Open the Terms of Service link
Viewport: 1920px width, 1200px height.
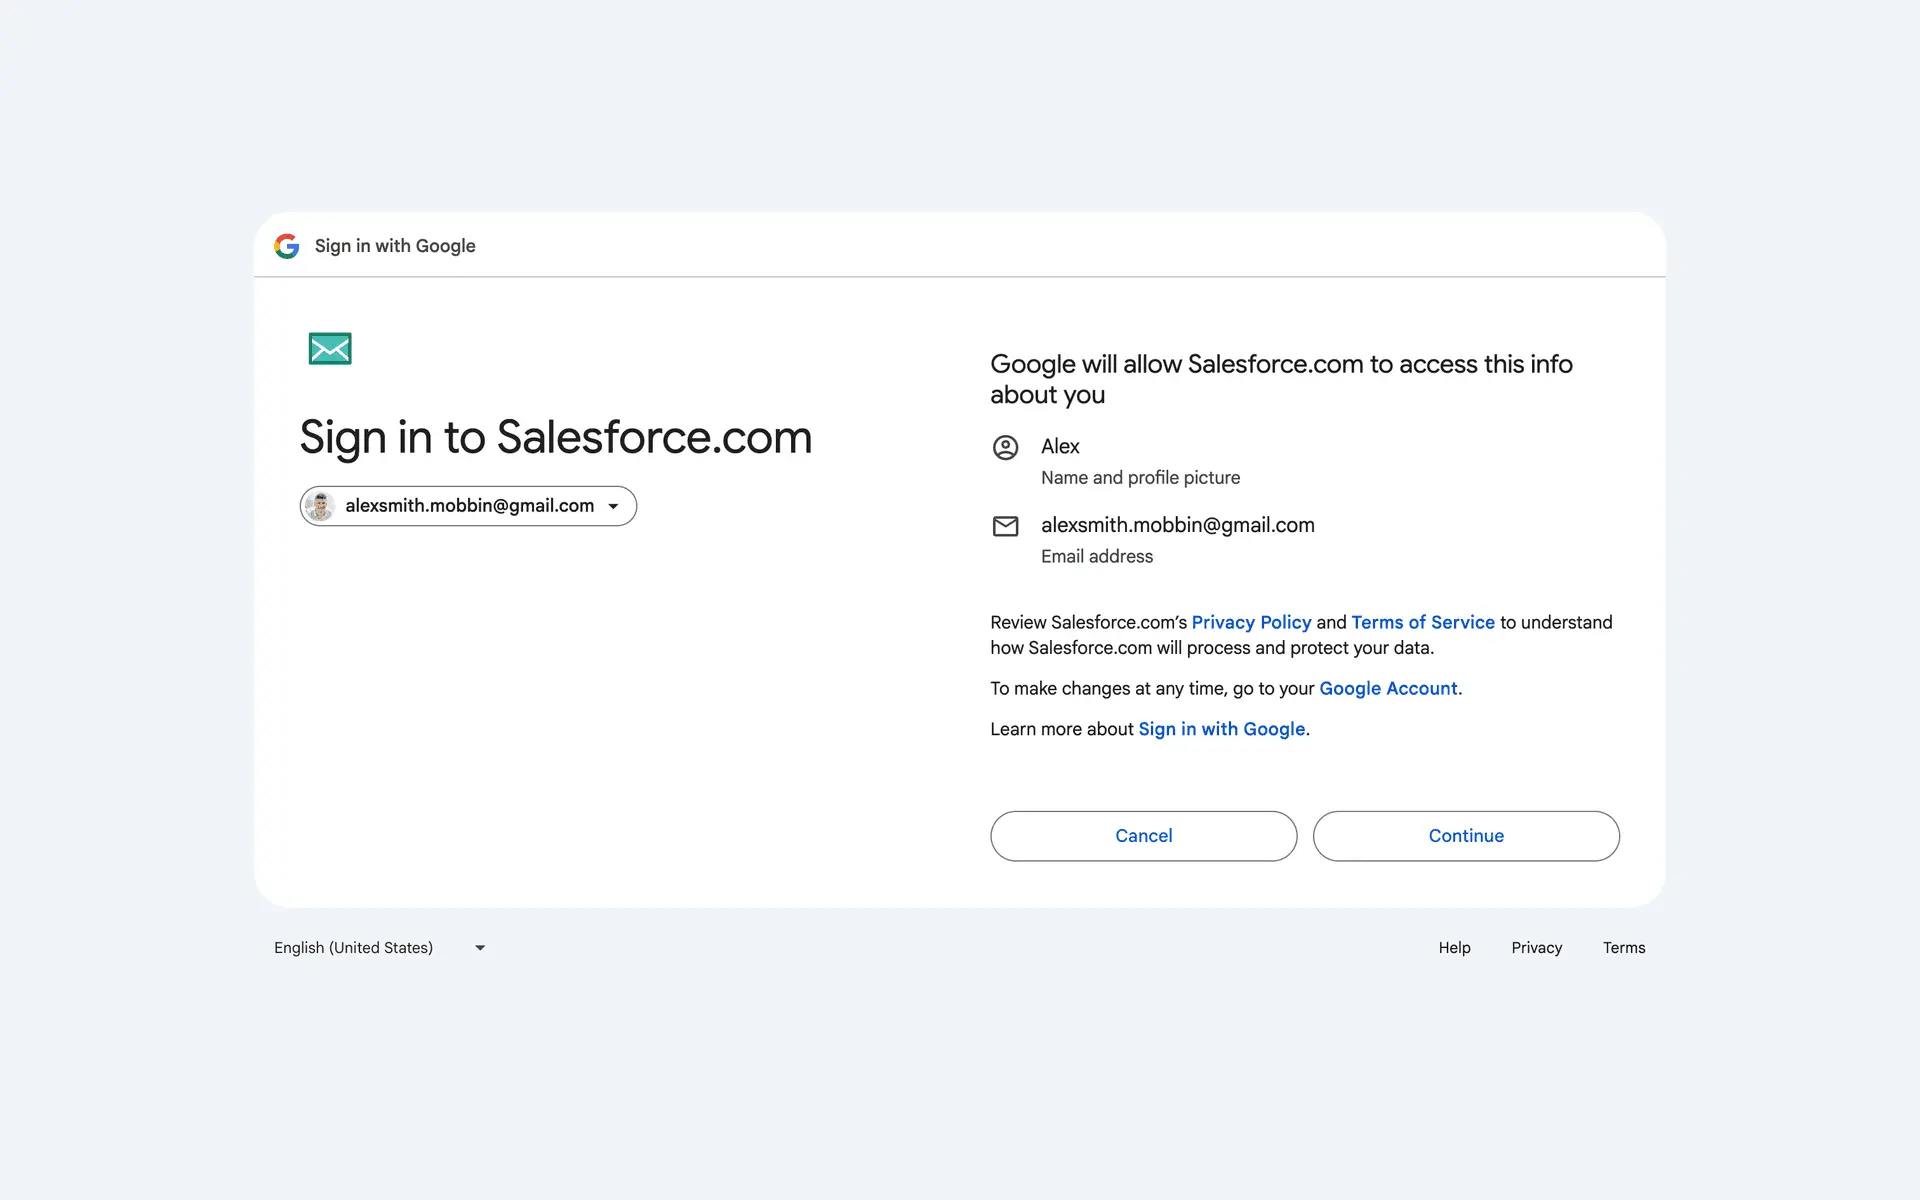(x=1422, y=622)
